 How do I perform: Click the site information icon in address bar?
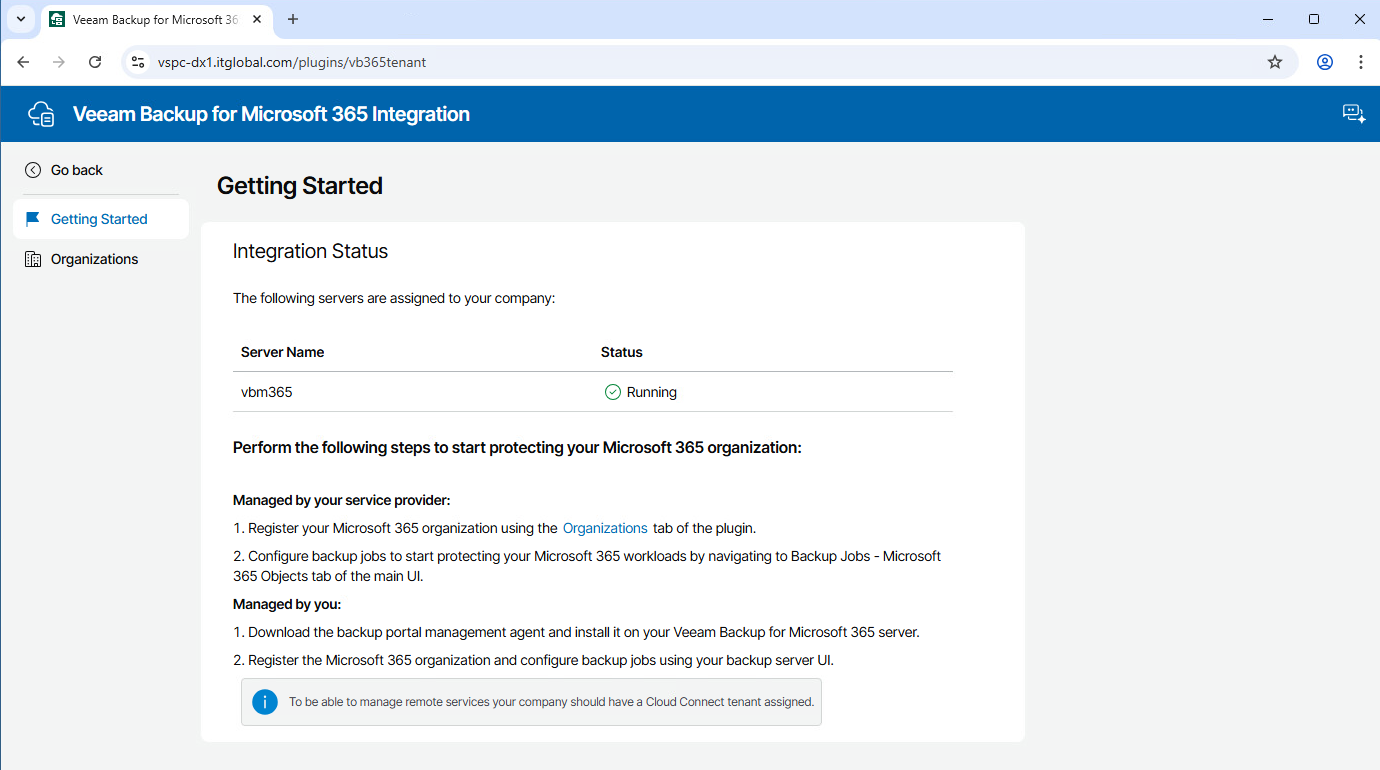(138, 62)
